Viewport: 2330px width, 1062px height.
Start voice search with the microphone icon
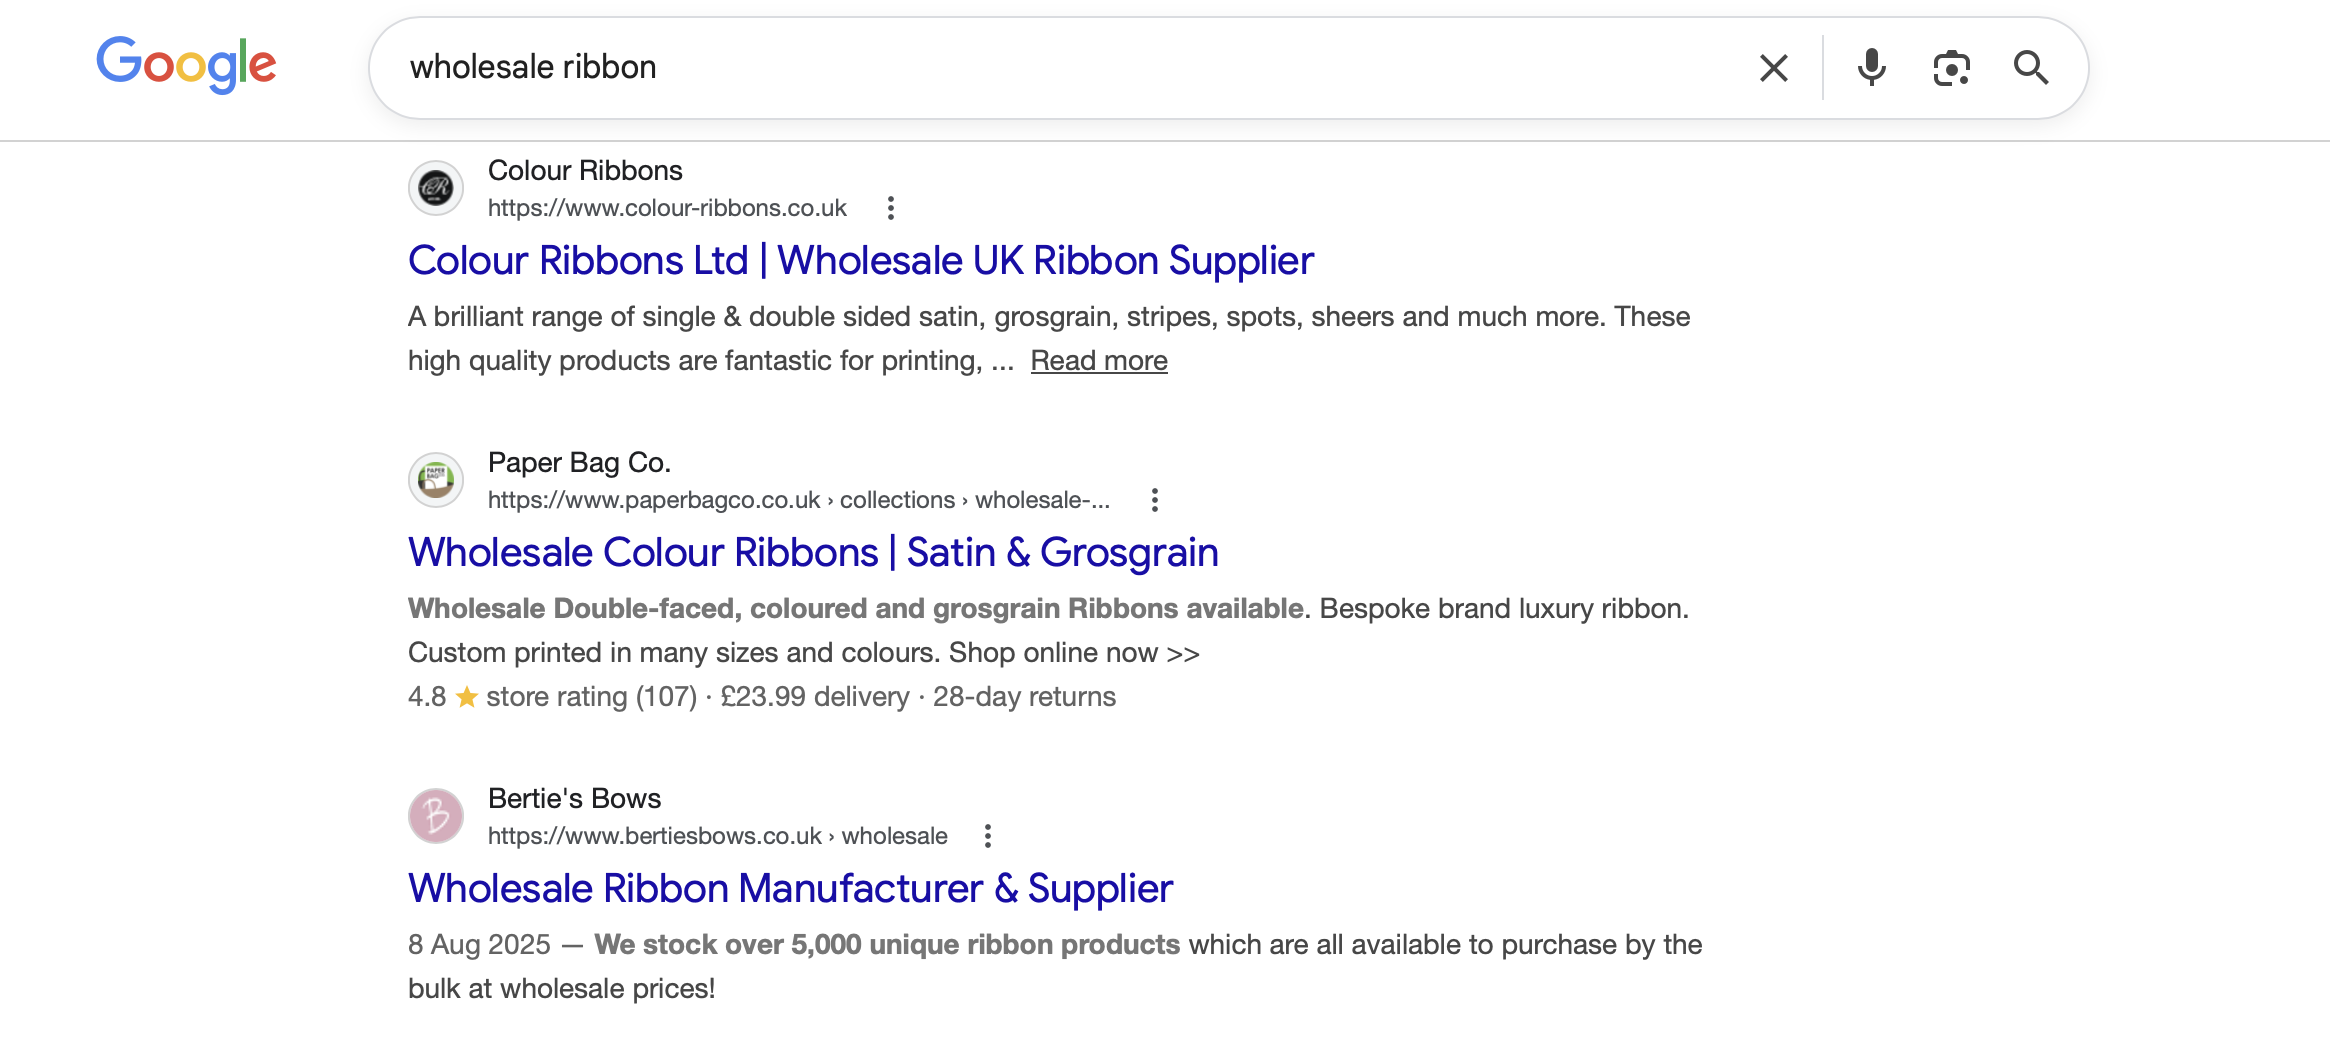(x=1871, y=68)
